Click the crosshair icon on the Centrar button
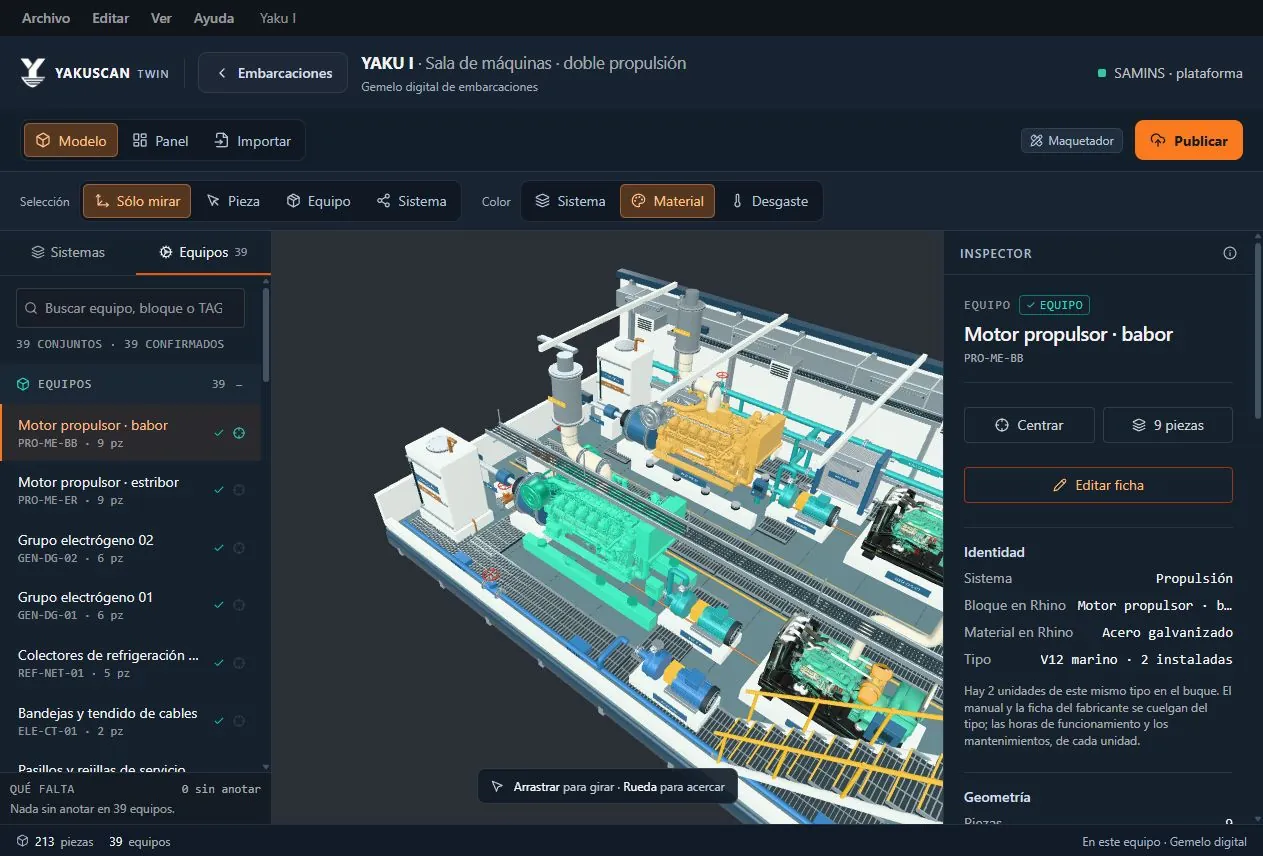 1002,425
